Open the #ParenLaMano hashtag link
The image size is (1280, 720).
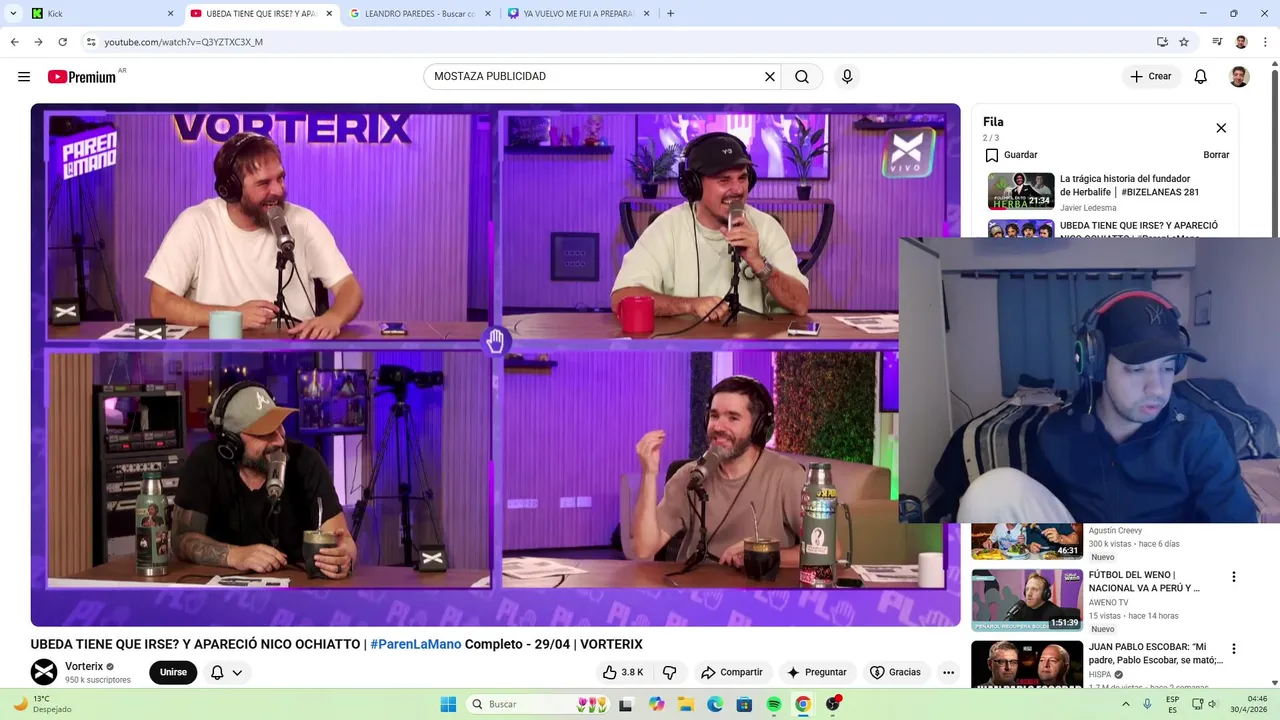(416, 644)
